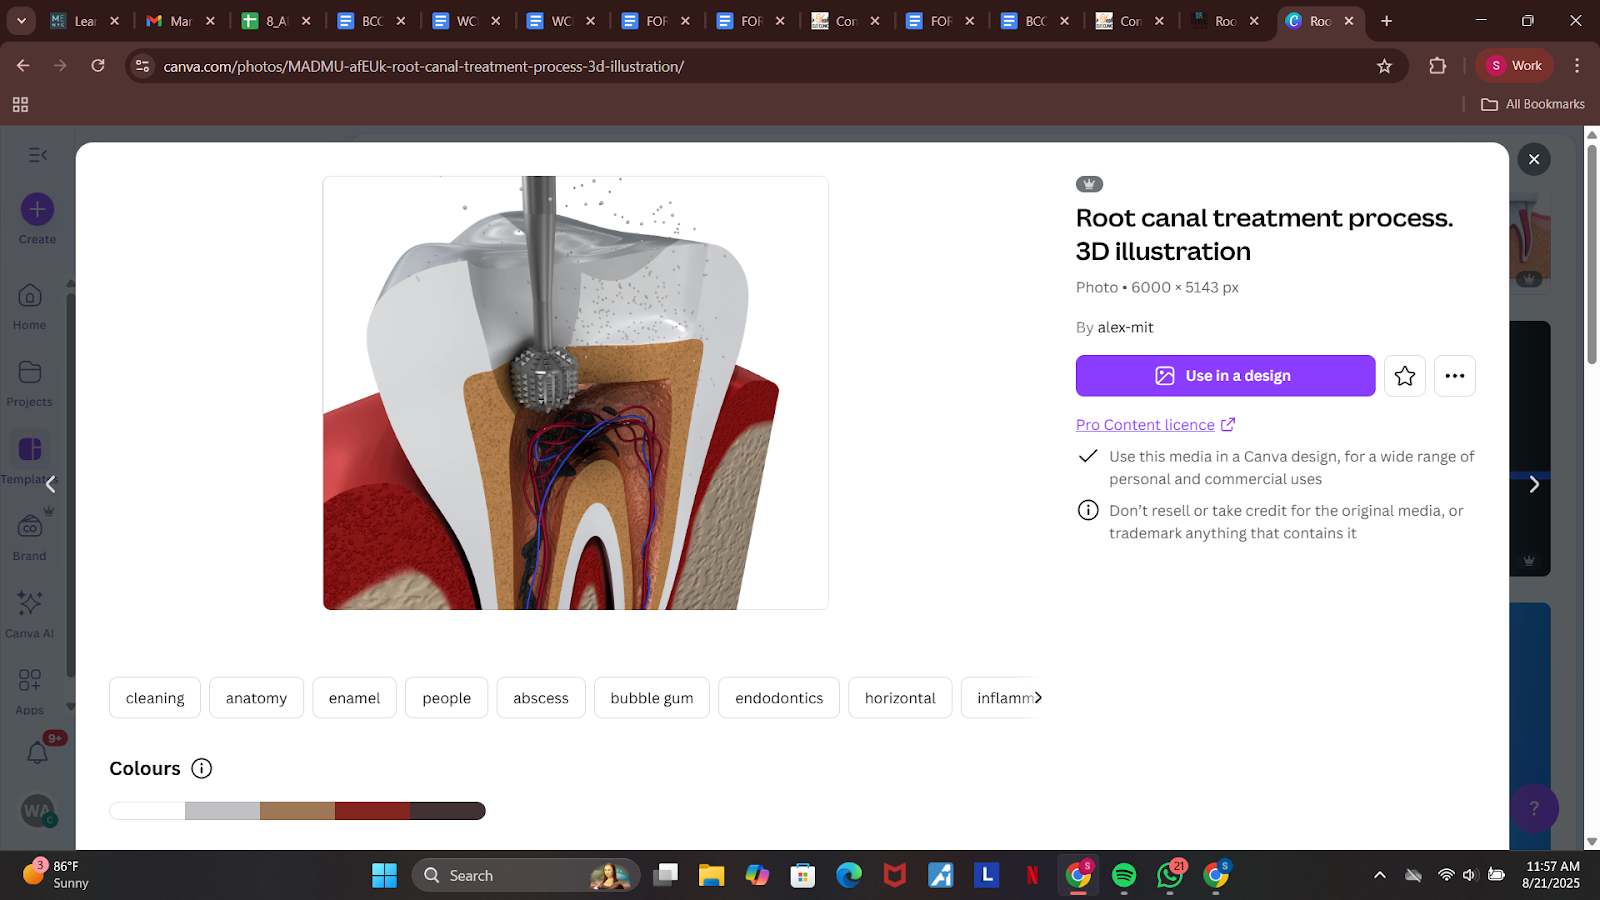Open the more options ellipsis menu
This screenshot has width=1600, height=900.
(x=1455, y=375)
